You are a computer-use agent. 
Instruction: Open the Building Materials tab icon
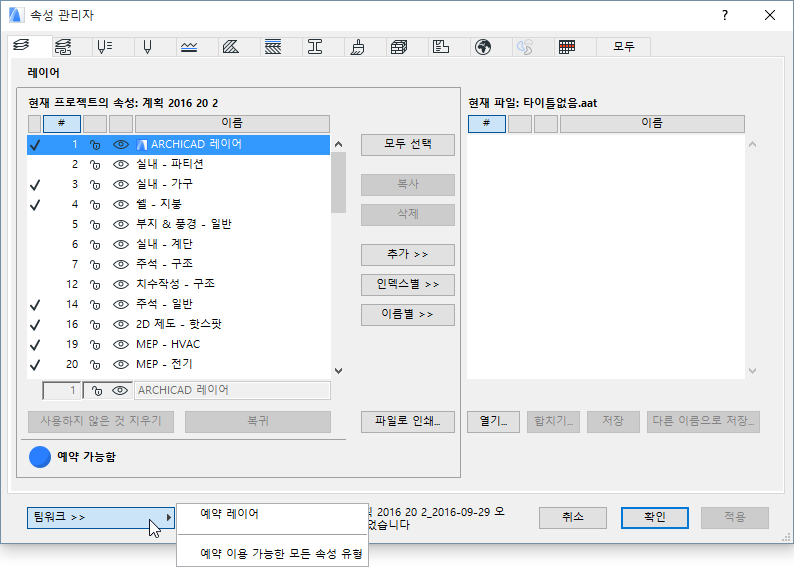pos(399,47)
